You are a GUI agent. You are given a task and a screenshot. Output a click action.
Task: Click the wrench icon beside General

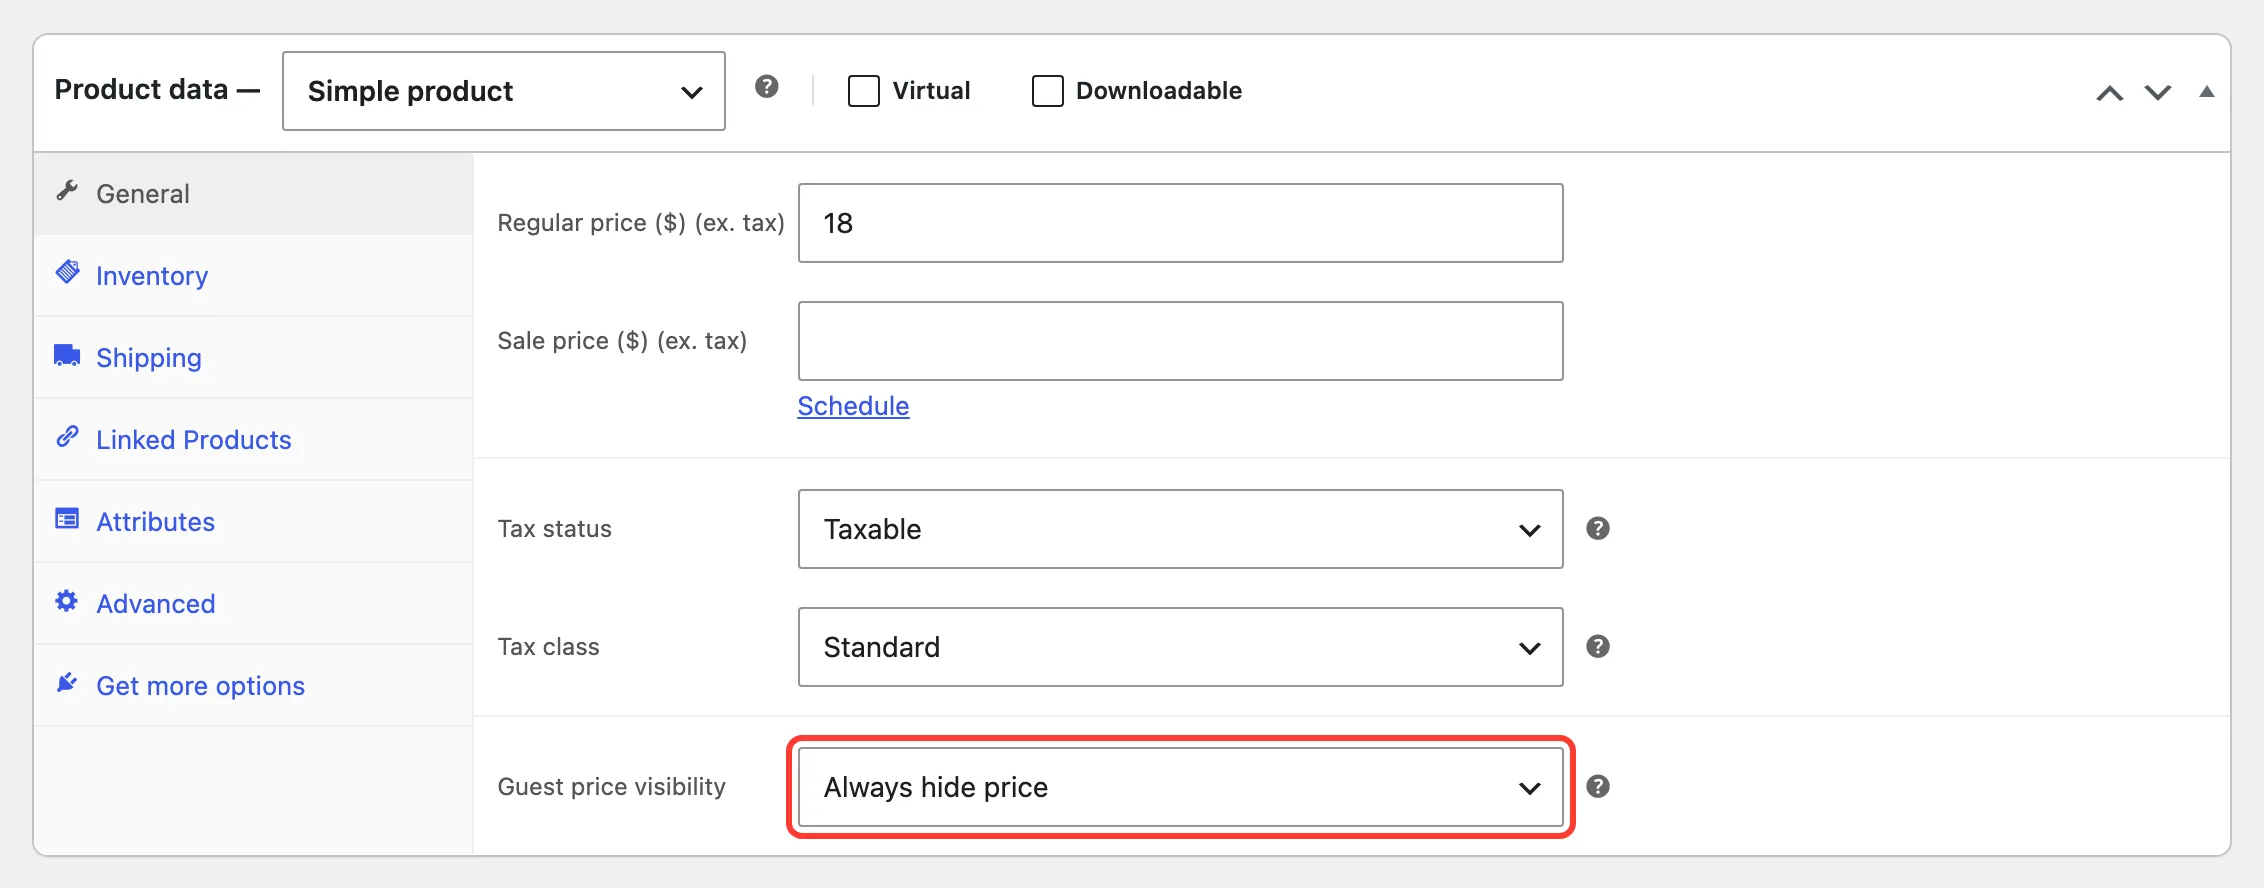point(67,191)
